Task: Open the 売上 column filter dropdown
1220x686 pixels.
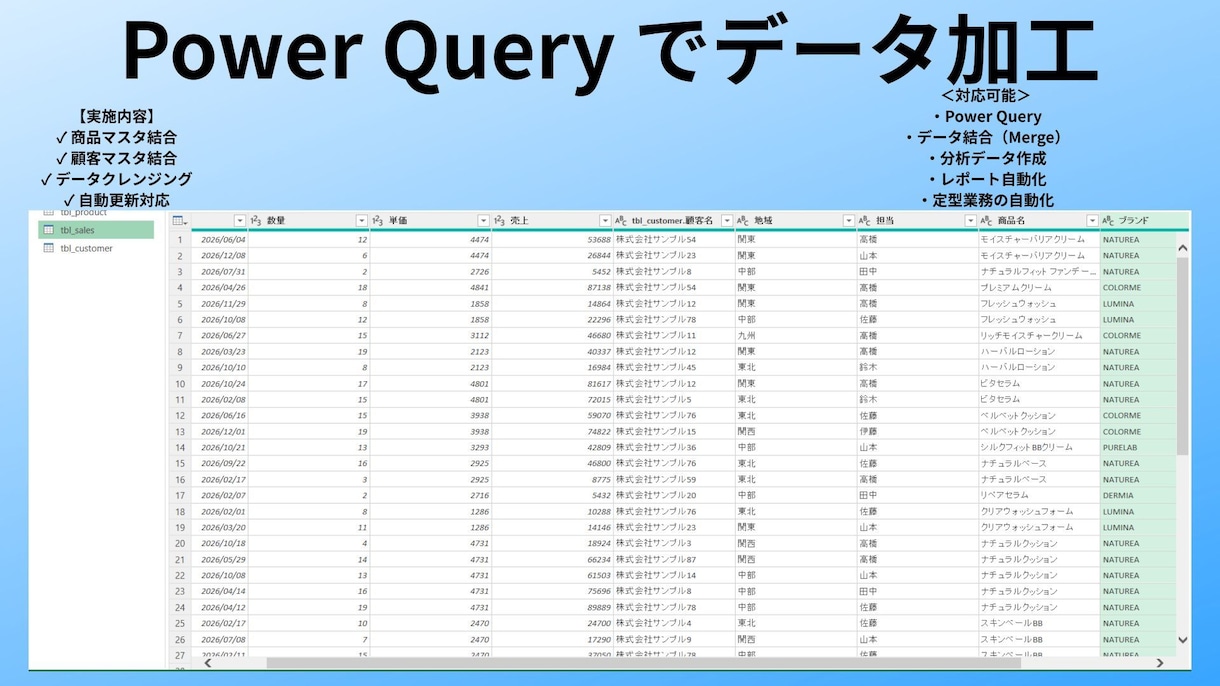Action: pos(605,220)
